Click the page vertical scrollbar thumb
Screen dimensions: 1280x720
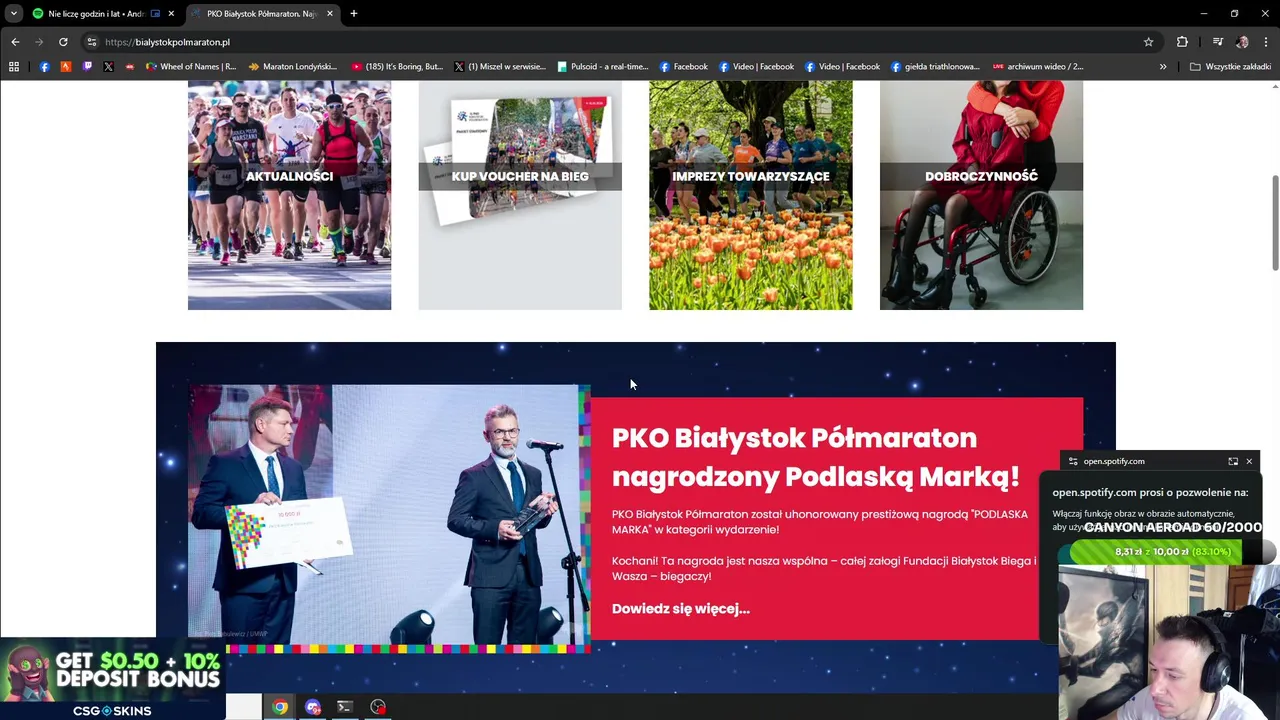(x=1275, y=222)
